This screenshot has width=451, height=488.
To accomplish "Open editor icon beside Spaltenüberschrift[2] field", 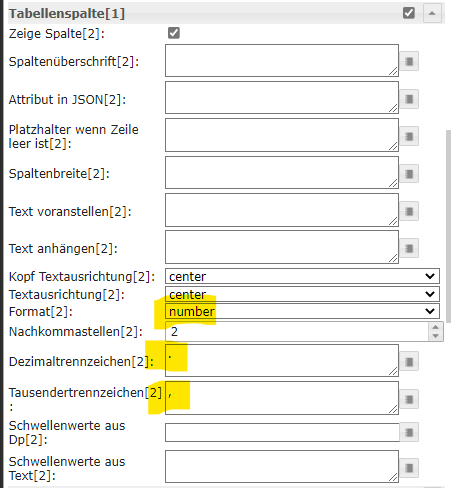I will point(409,61).
